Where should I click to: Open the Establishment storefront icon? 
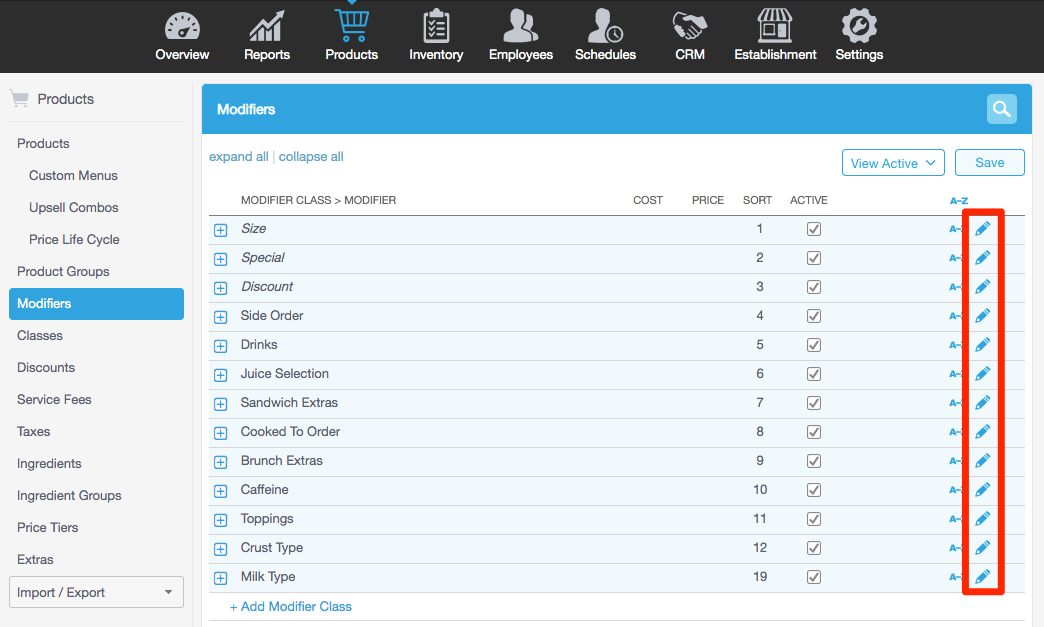[775, 27]
